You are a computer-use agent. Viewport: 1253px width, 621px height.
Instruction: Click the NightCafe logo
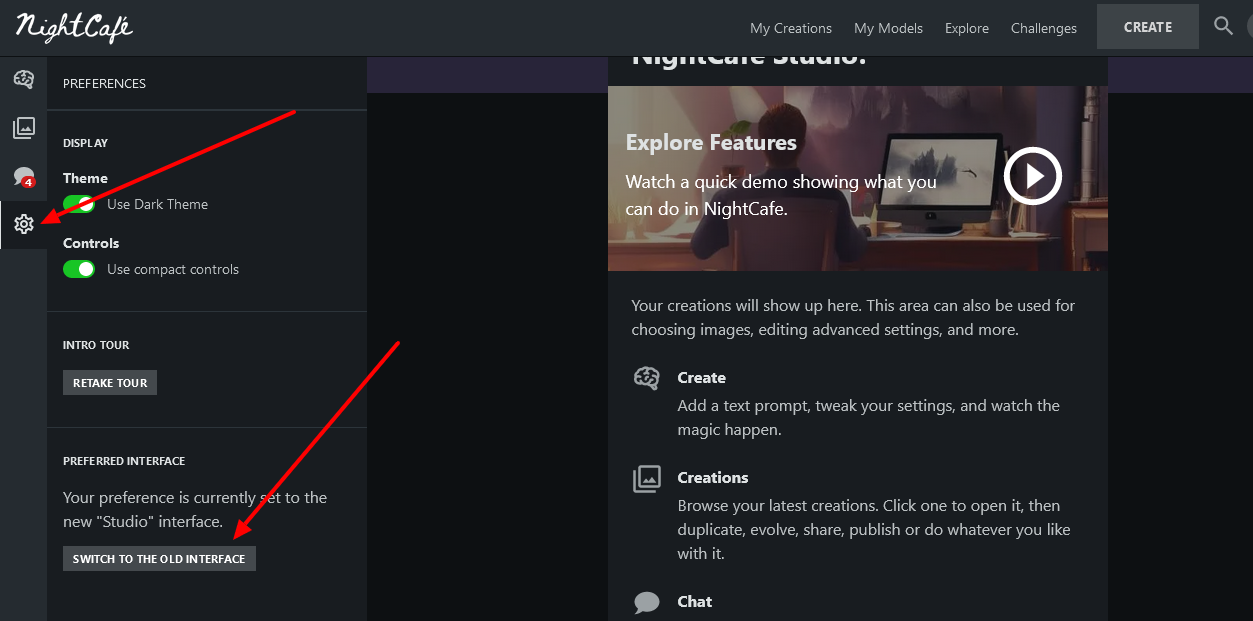[x=74, y=27]
